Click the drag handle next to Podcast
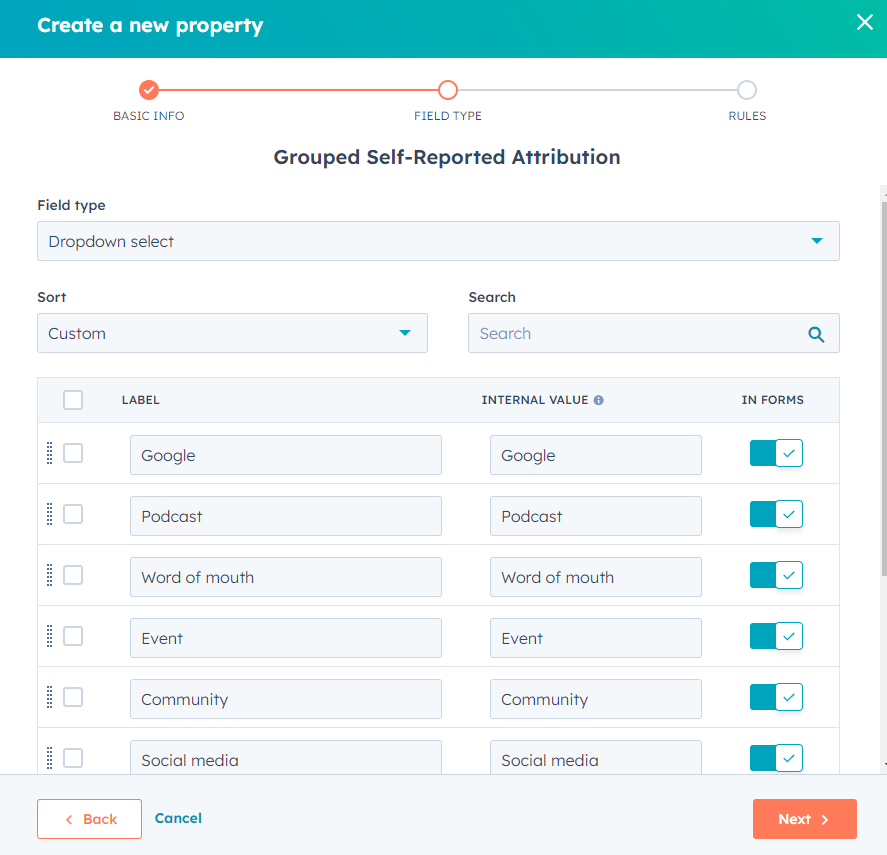Viewport: 887px width, 855px height. 49,514
